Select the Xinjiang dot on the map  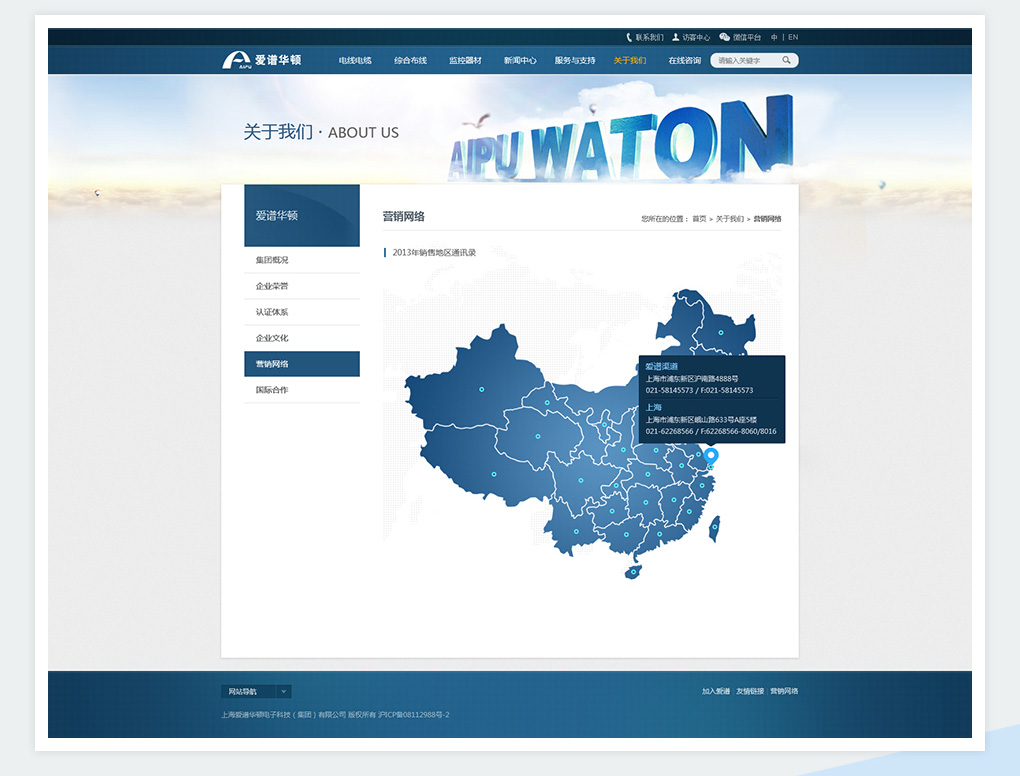click(481, 389)
